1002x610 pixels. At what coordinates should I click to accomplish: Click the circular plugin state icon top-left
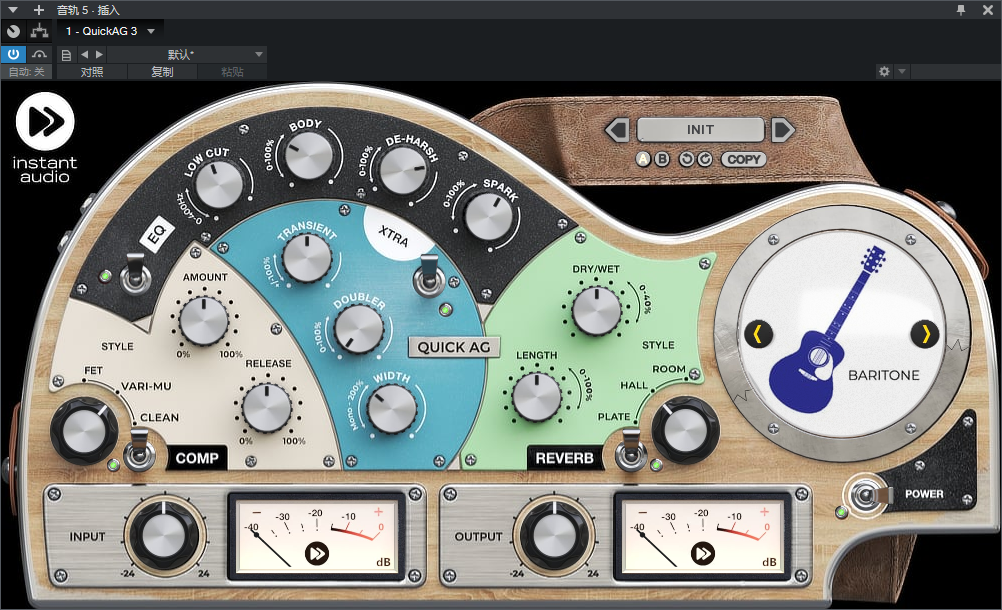[13, 31]
